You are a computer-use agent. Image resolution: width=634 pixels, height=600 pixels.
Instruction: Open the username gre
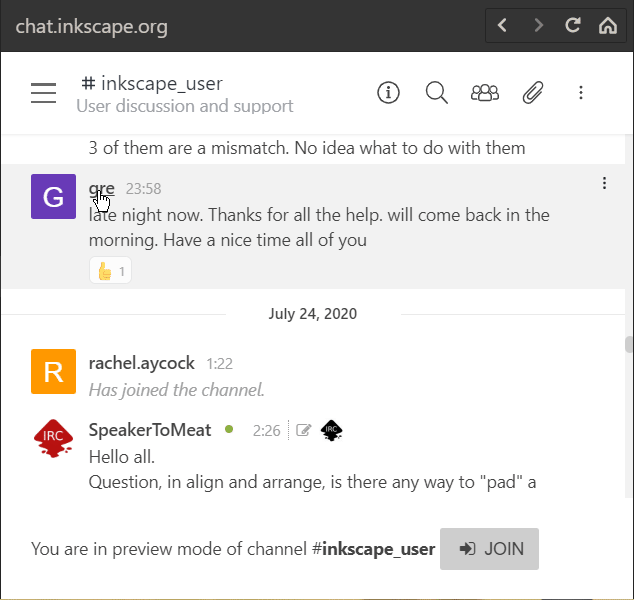click(101, 189)
